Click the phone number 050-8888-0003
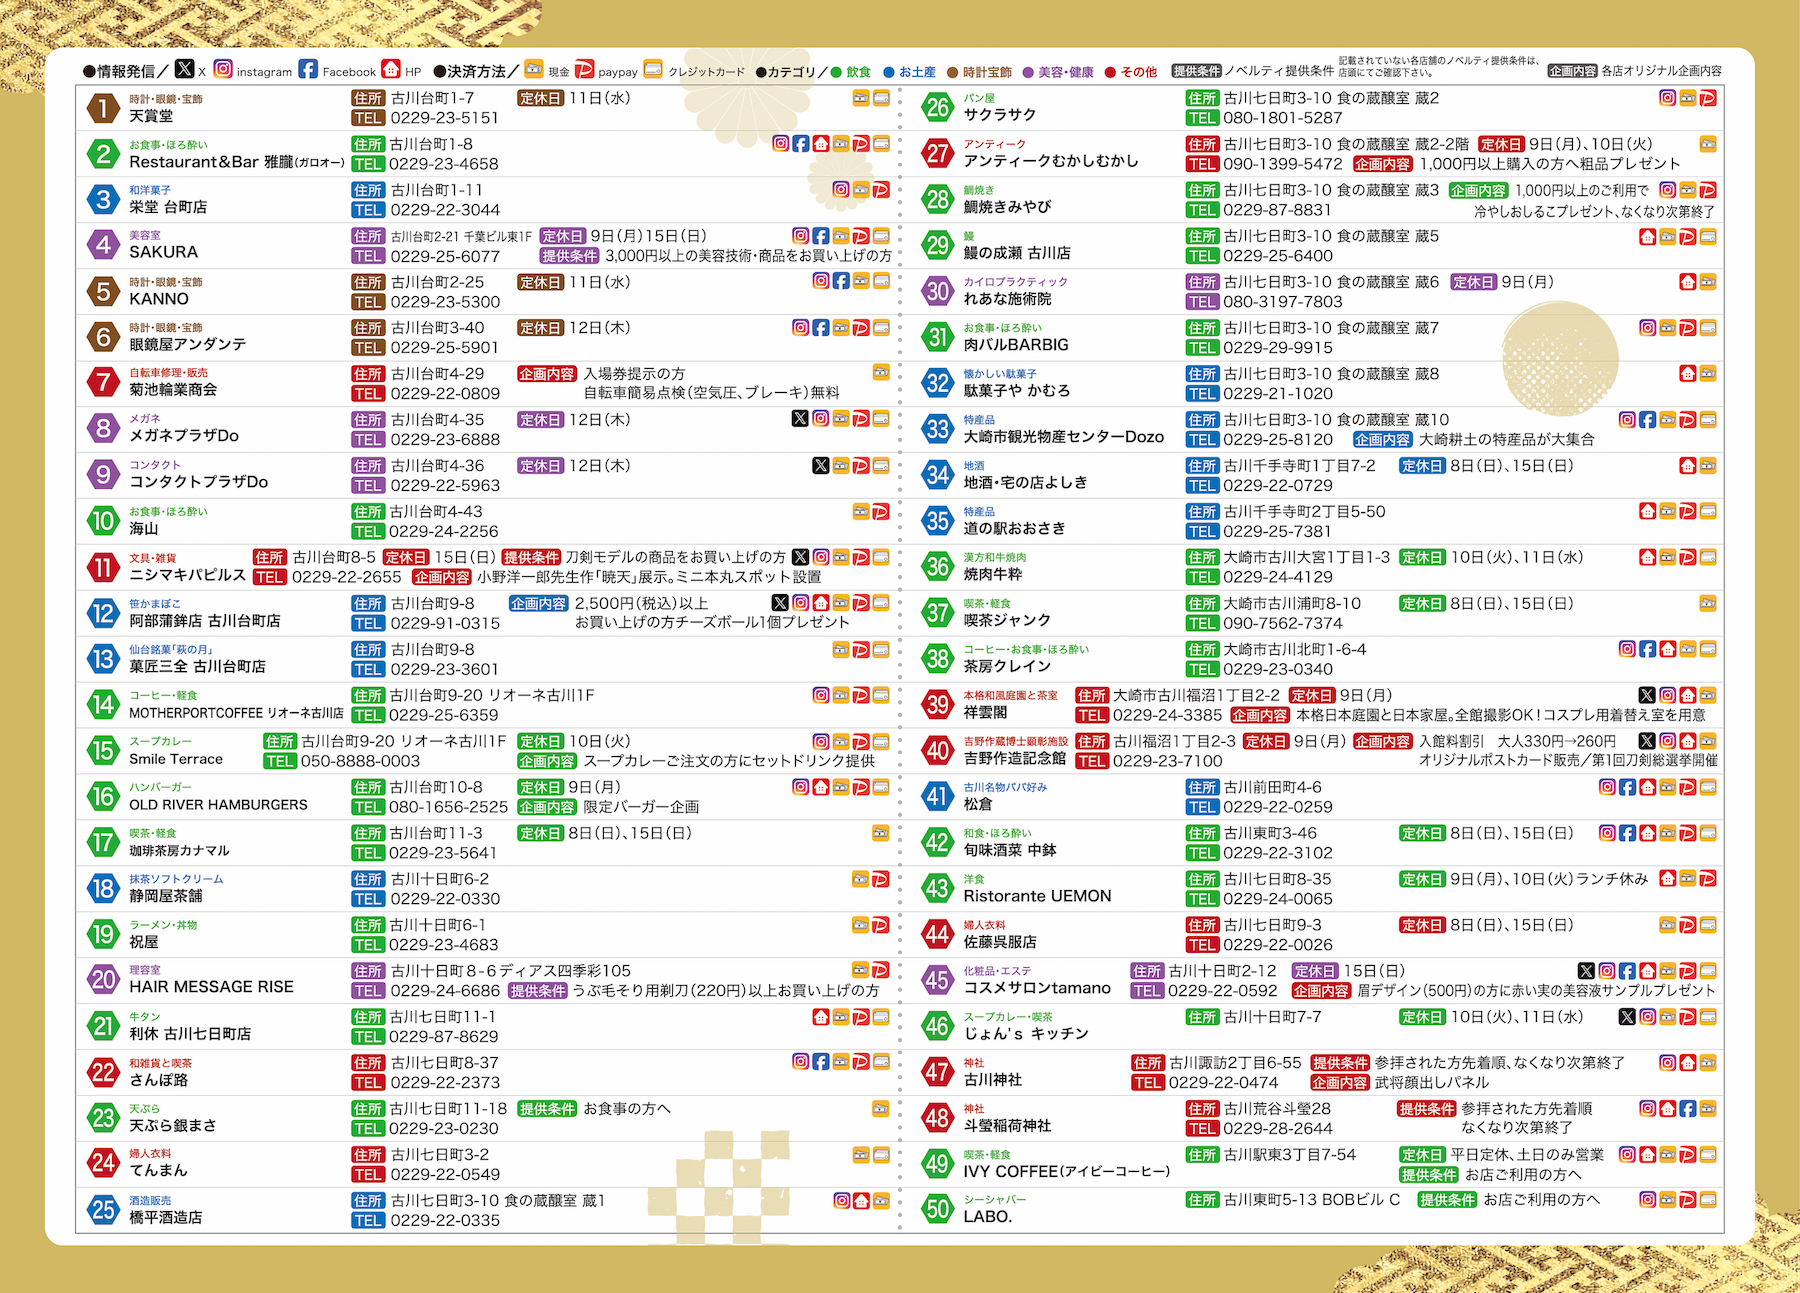Image resolution: width=1800 pixels, height=1293 pixels. point(361,762)
